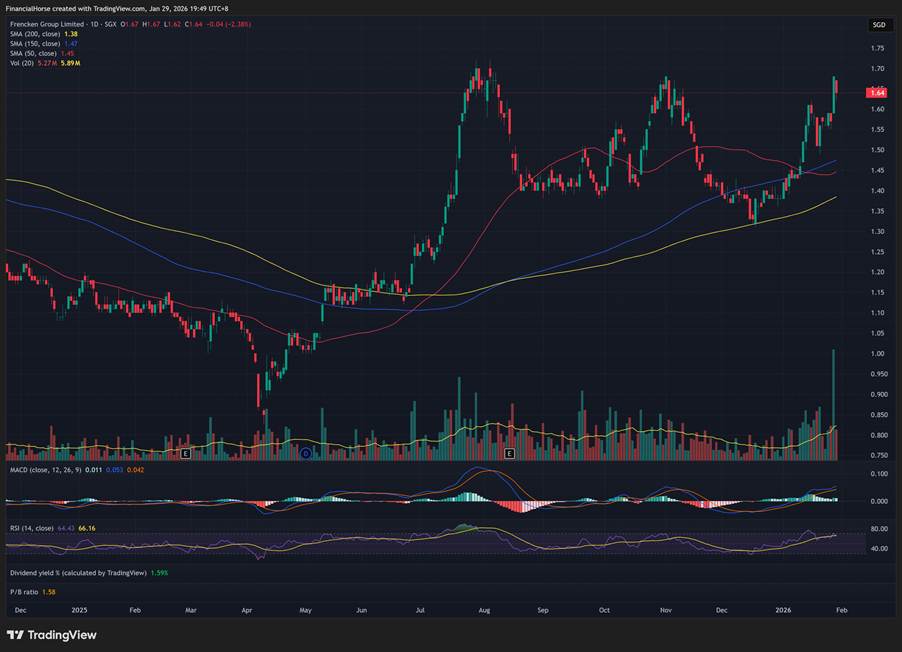The width and height of the screenshot is (902, 652).
Task: Click the Aug label on time axis
Action: [483, 608]
